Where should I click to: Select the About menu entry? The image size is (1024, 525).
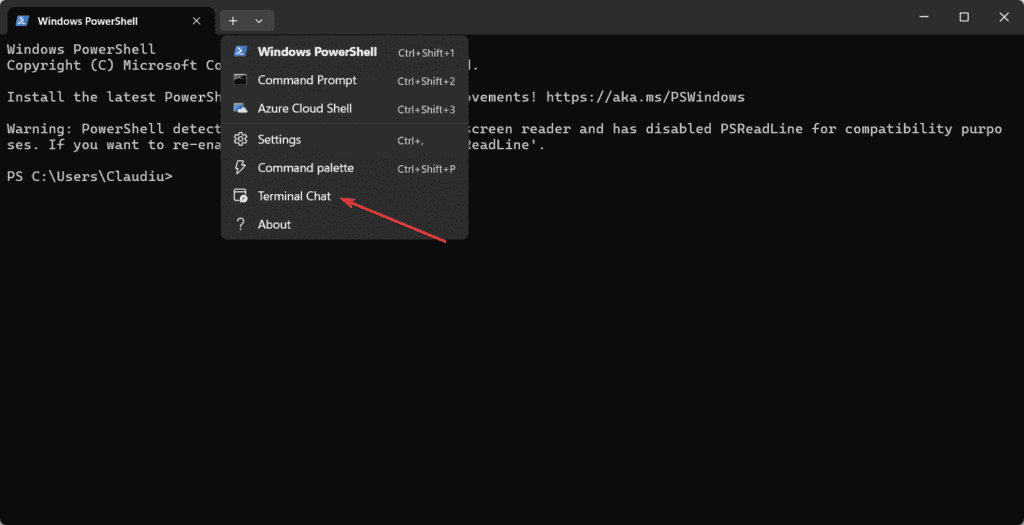point(344,224)
